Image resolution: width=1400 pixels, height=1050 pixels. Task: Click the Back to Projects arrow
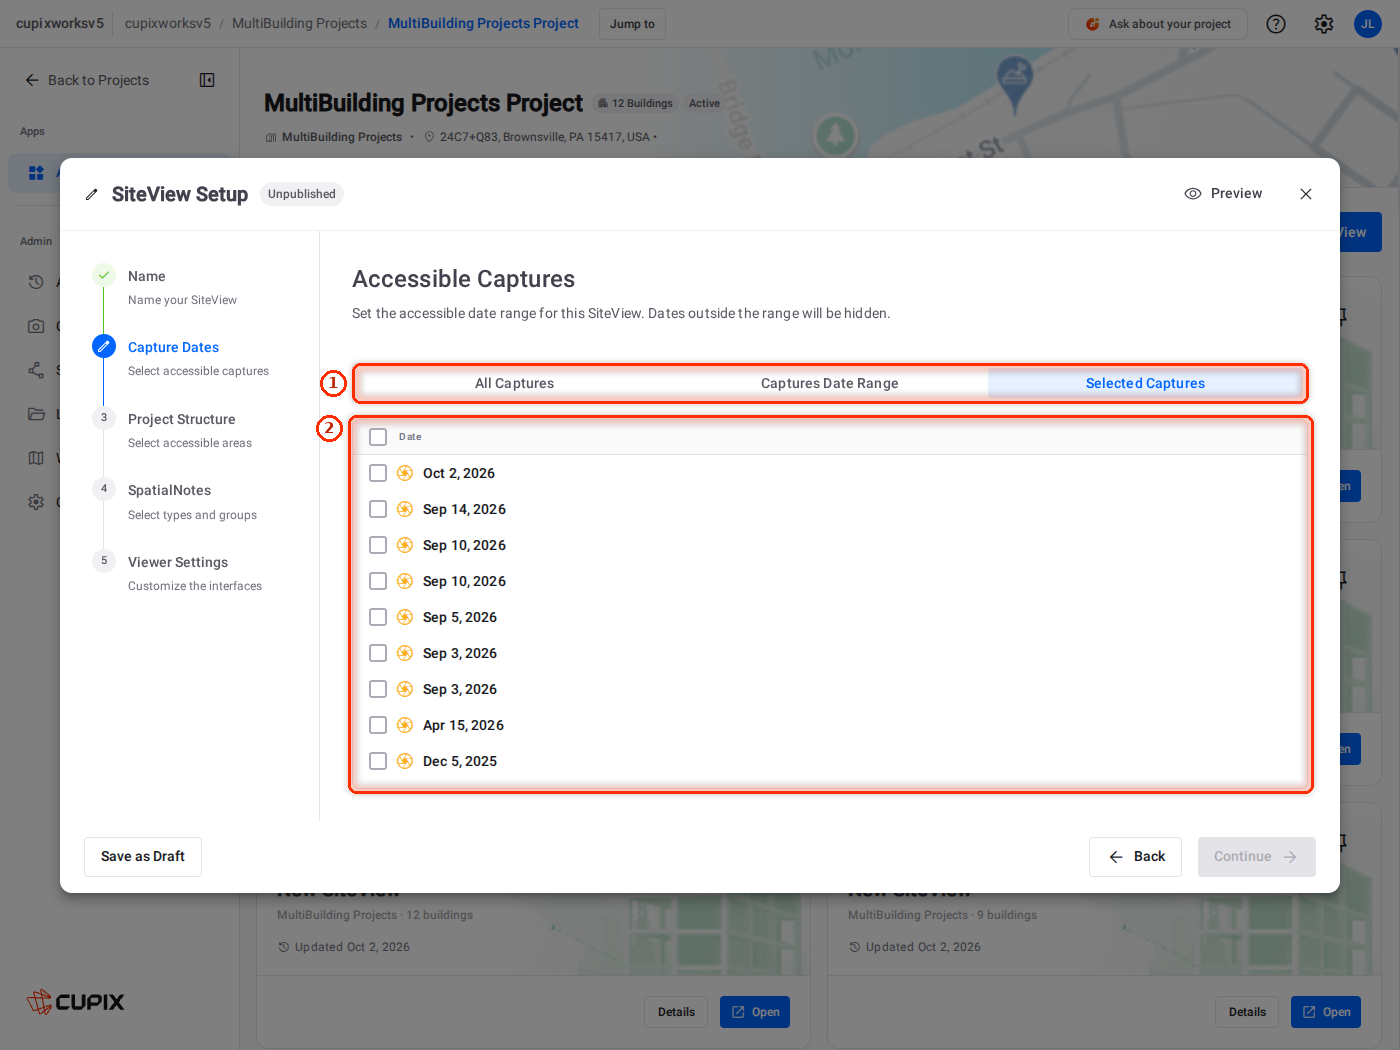tap(32, 80)
